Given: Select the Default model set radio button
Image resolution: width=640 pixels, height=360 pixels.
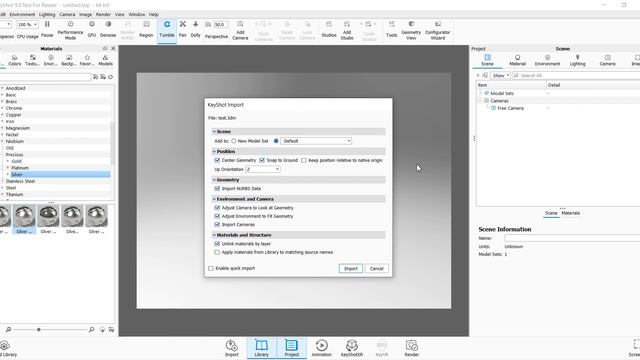Looking at the screenshot, I should point(276,141).
